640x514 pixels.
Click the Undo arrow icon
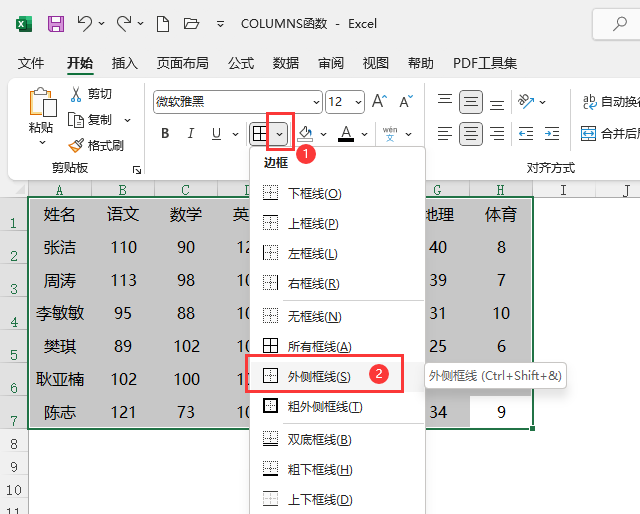coord(85,23)
